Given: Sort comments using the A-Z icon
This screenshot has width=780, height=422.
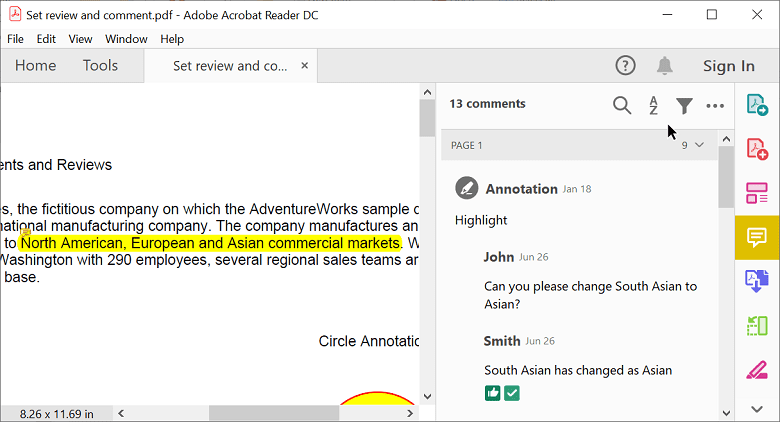Looking at the screenshot, I should click(653, 105).
